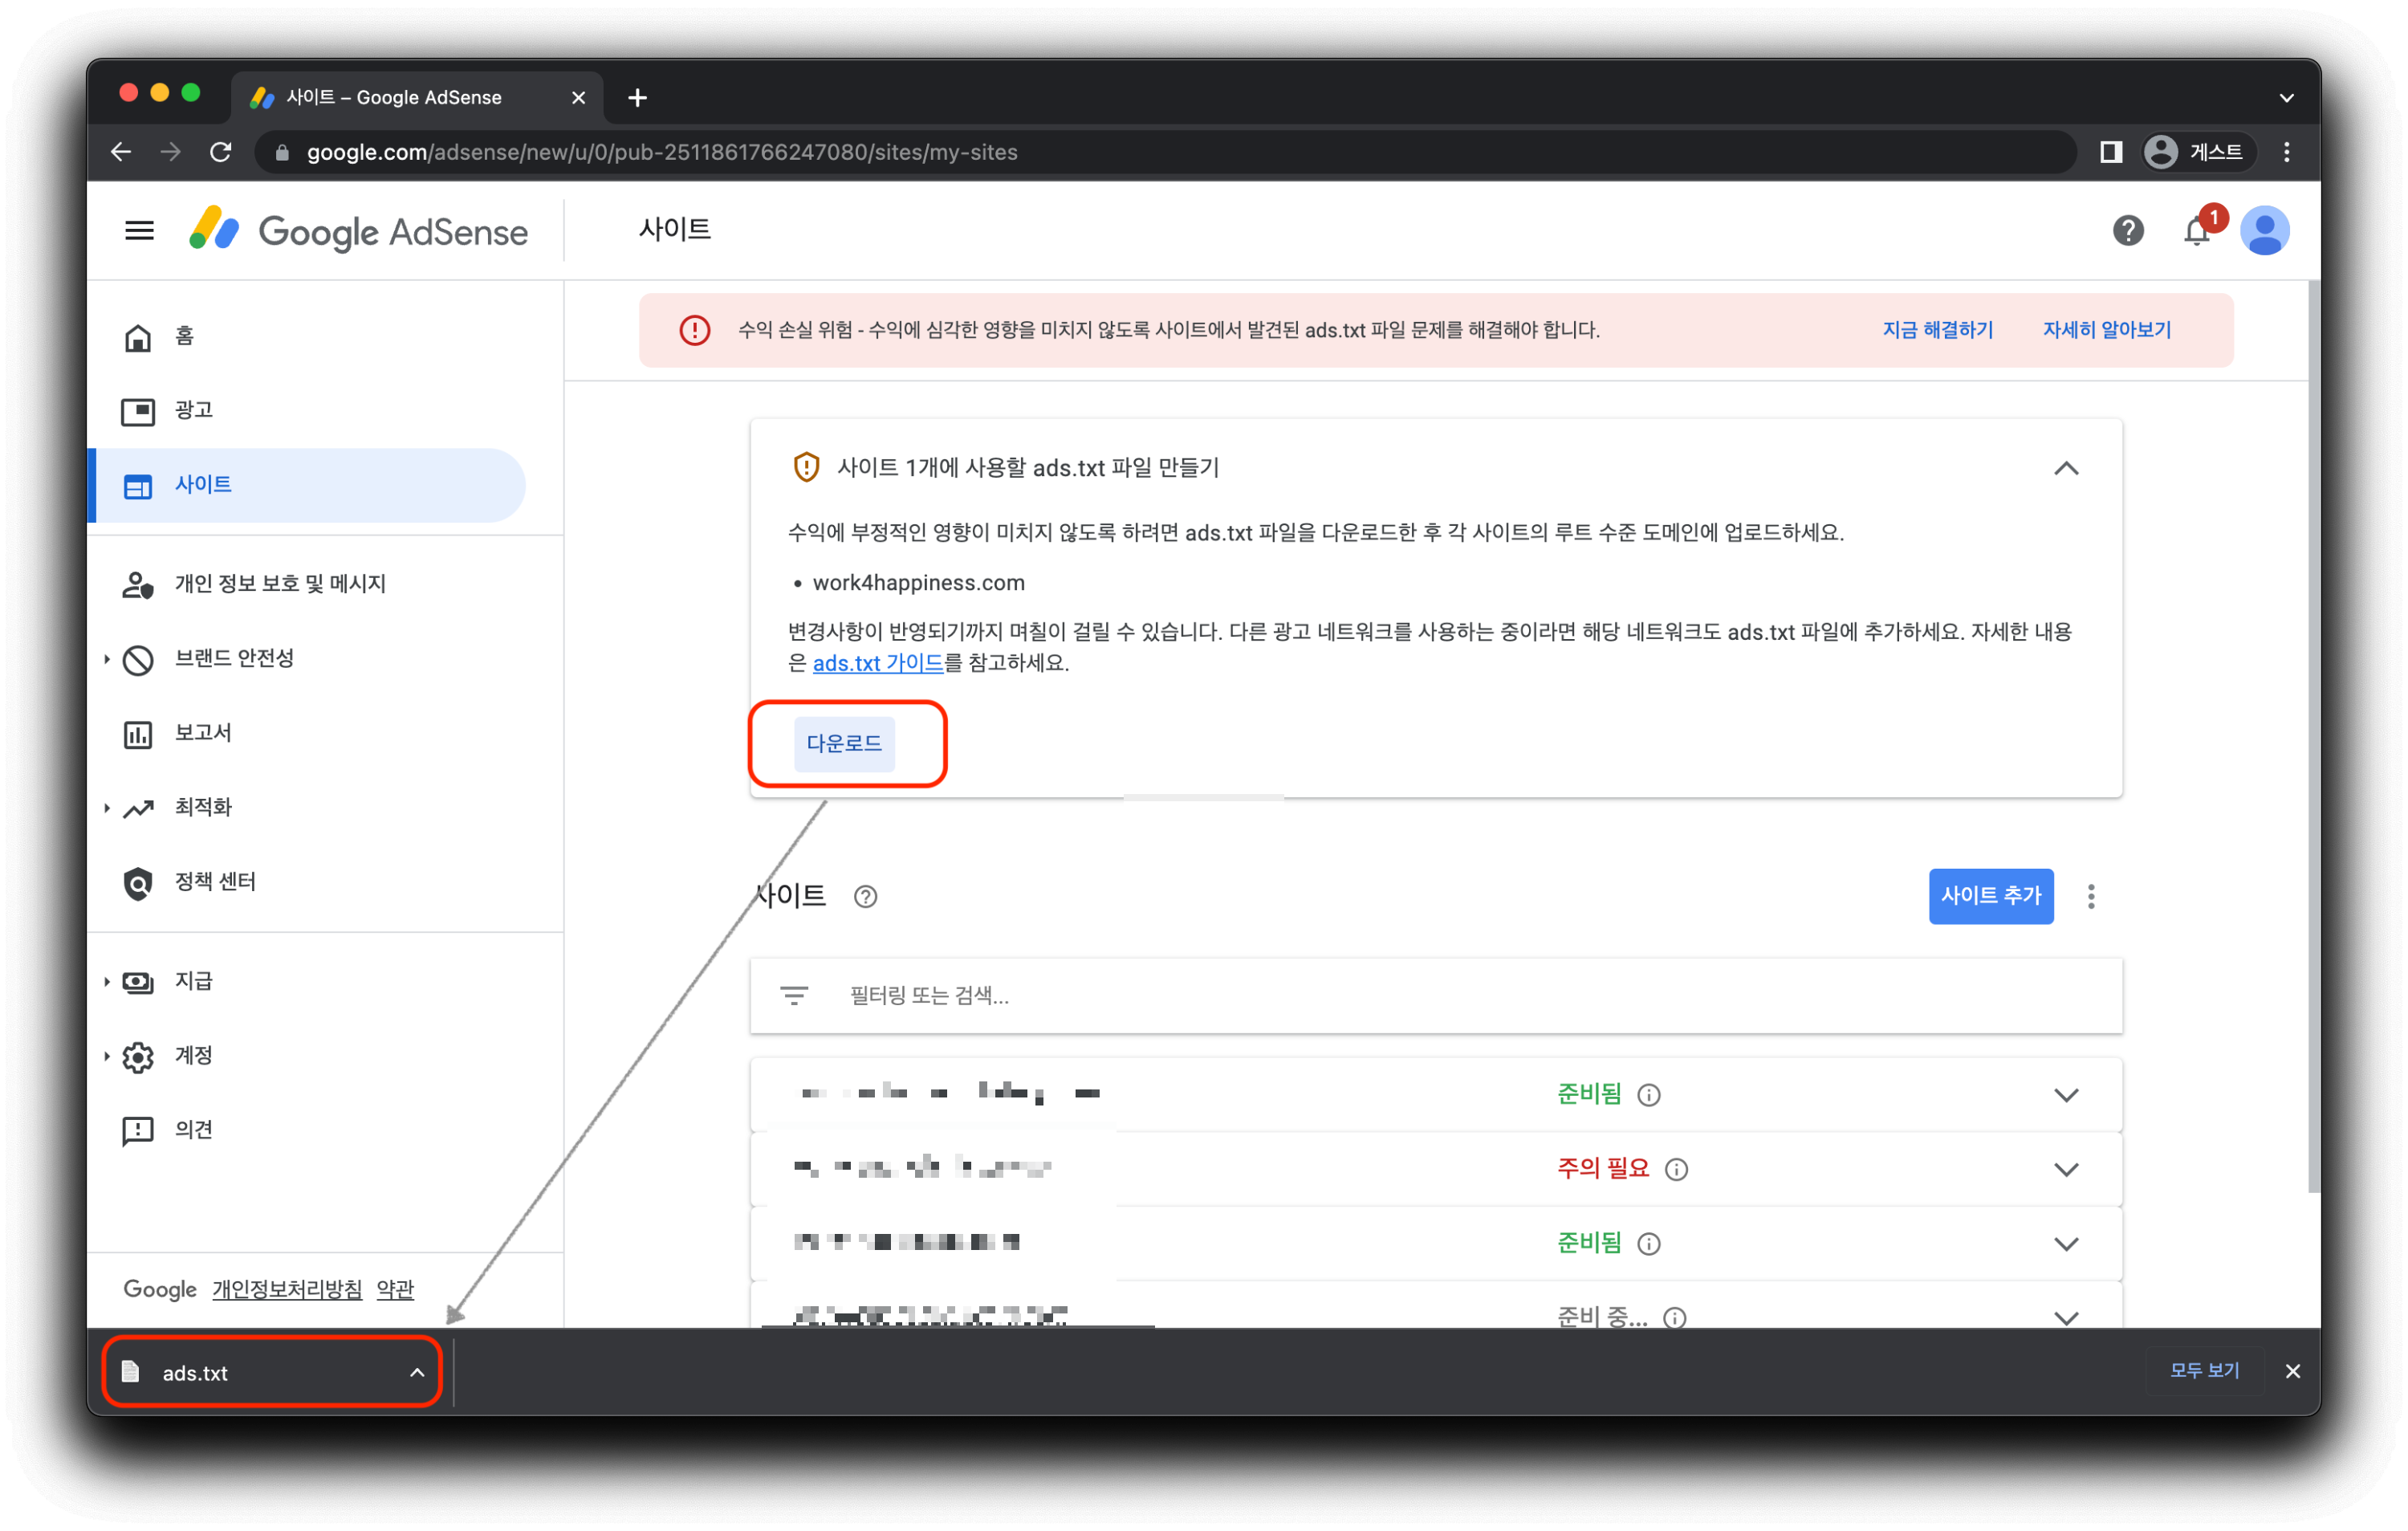
Task: Open 보고서 in sidebar
Action: (203, 733)
